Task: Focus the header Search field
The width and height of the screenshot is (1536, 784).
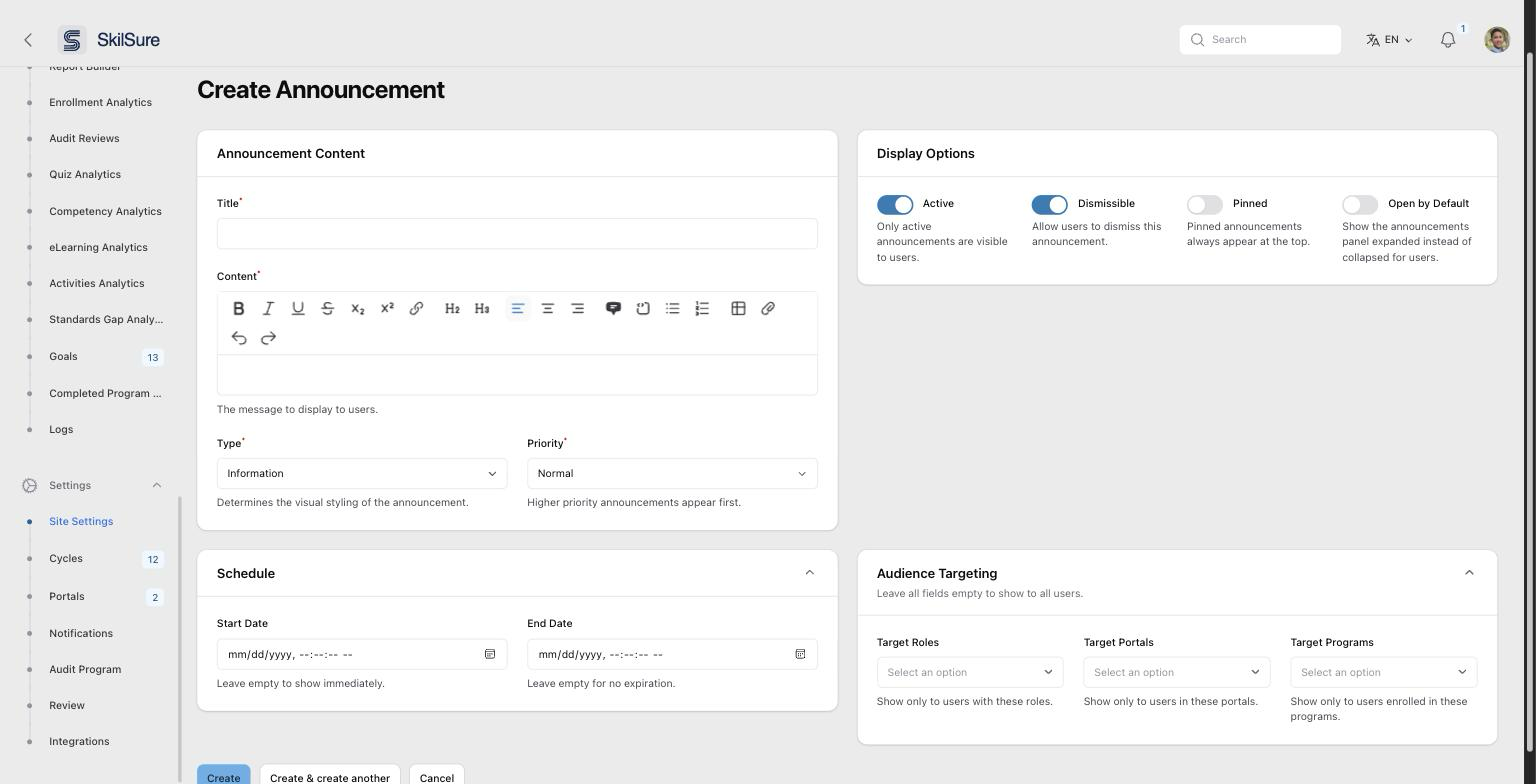Action: pyautogui.click(x=1260, y=40)
